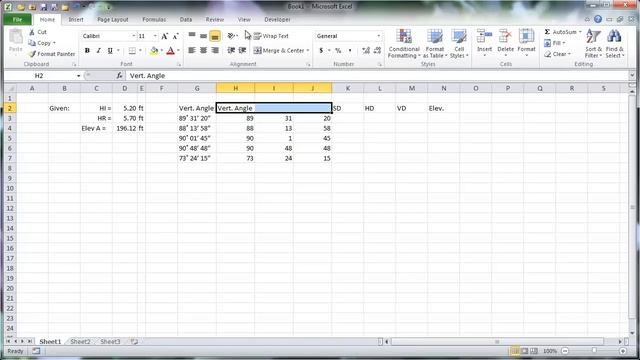Open the Calibri font name dropdown
Viewport: 640px width, 360px height.
[133, 36]
